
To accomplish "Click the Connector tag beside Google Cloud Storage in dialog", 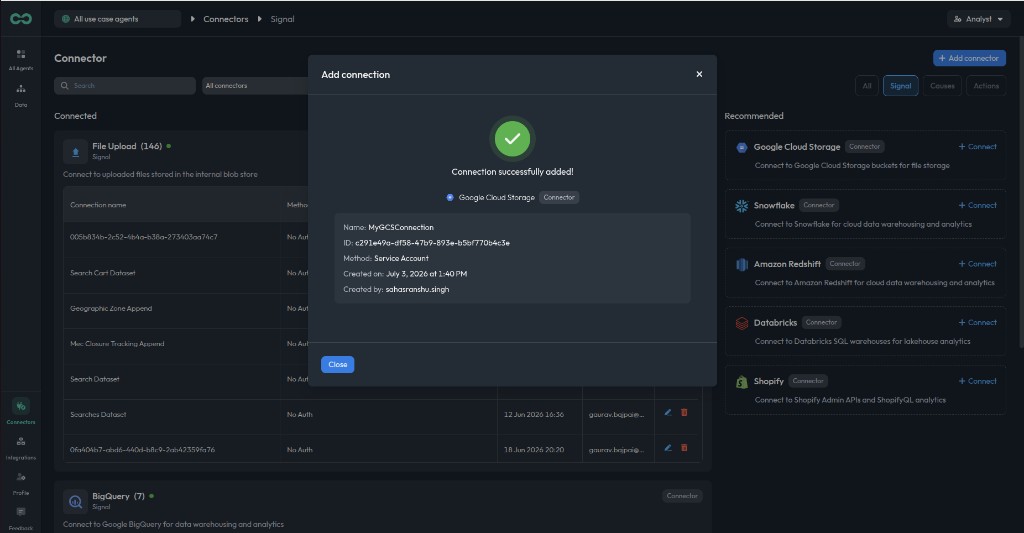I will click(x=559, y=197).
